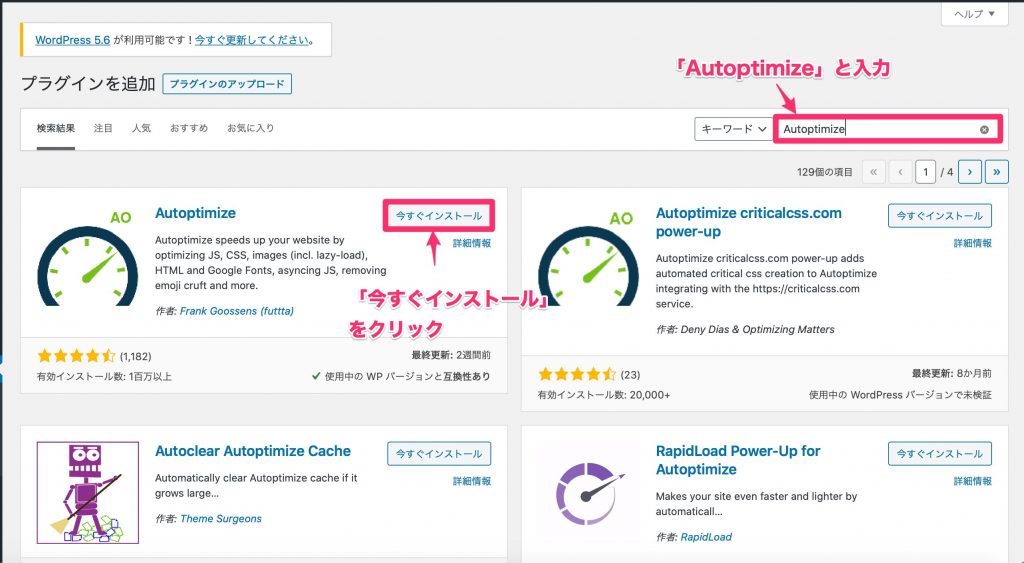This screenshot has height=563, width=1024.
Task: Open the Autoptimize criticalcss.com power-up gauge thumbnail
Action: pos(588,258)
